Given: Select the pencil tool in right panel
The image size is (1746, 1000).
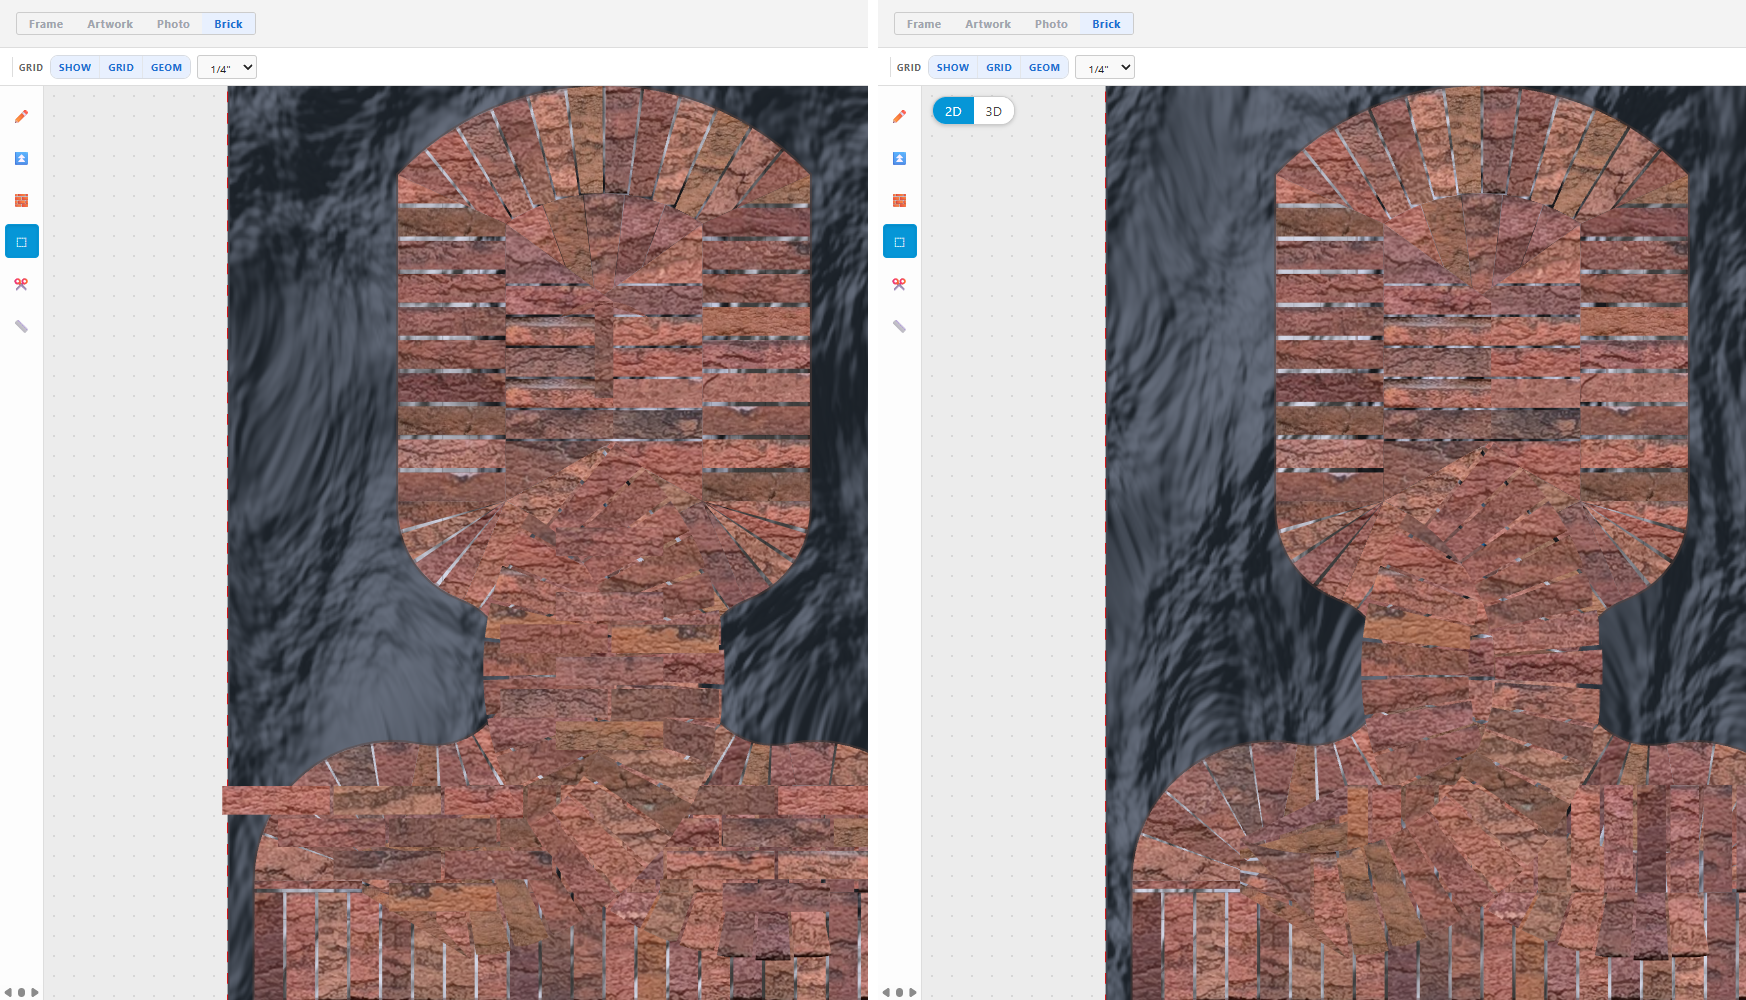Looking at the screenshot, I should [x=899, y=117].
